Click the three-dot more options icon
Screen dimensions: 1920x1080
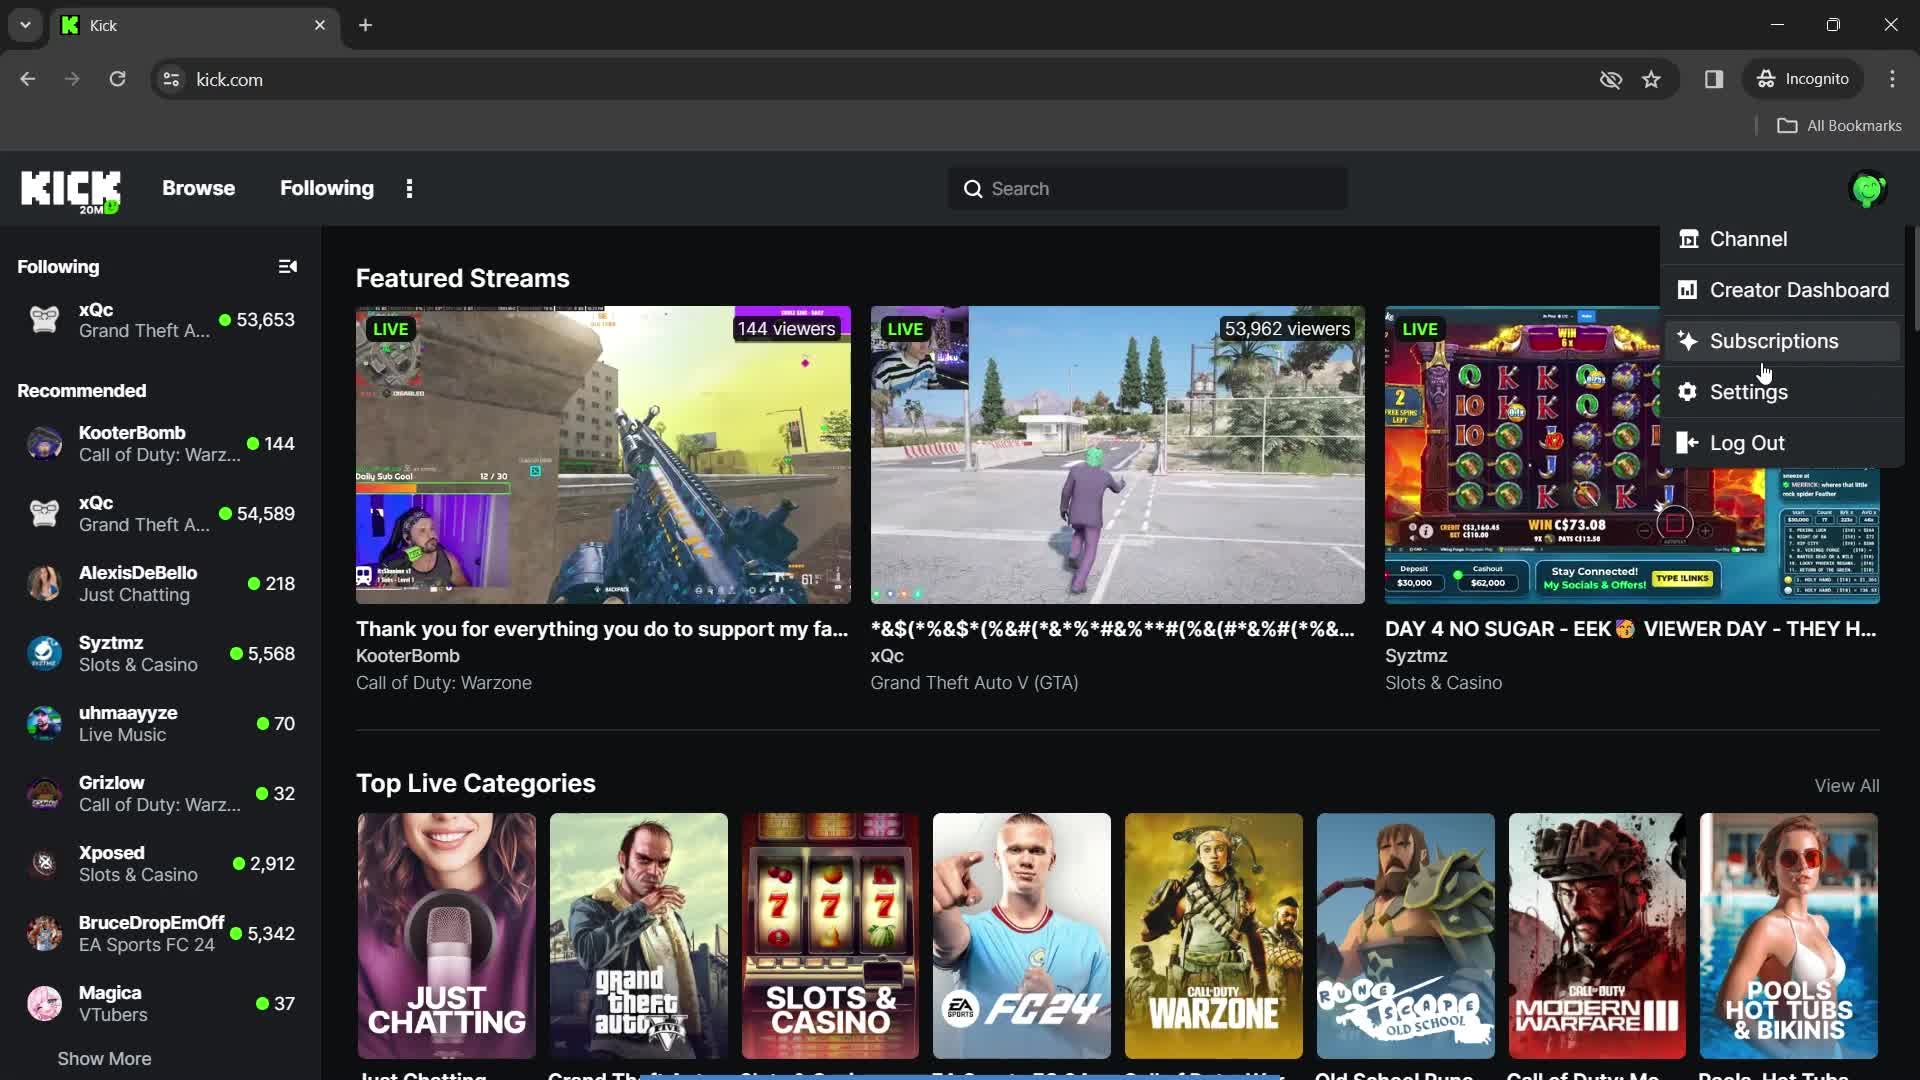pyautogui.click(x=409, y=189)
